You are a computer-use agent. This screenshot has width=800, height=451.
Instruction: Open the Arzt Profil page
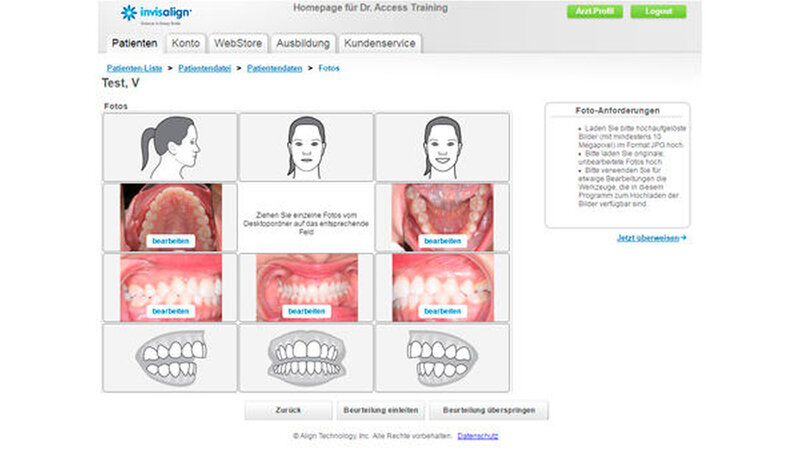click(x=594, y=11)
